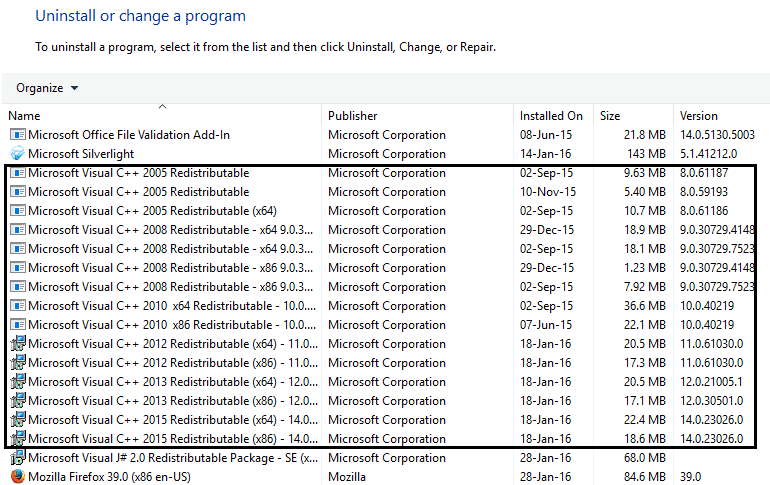Click icon of Visual C++ 2005 version 8.0.59193
The height and width of the screenshot is (485, 770).
click(18, 191)
